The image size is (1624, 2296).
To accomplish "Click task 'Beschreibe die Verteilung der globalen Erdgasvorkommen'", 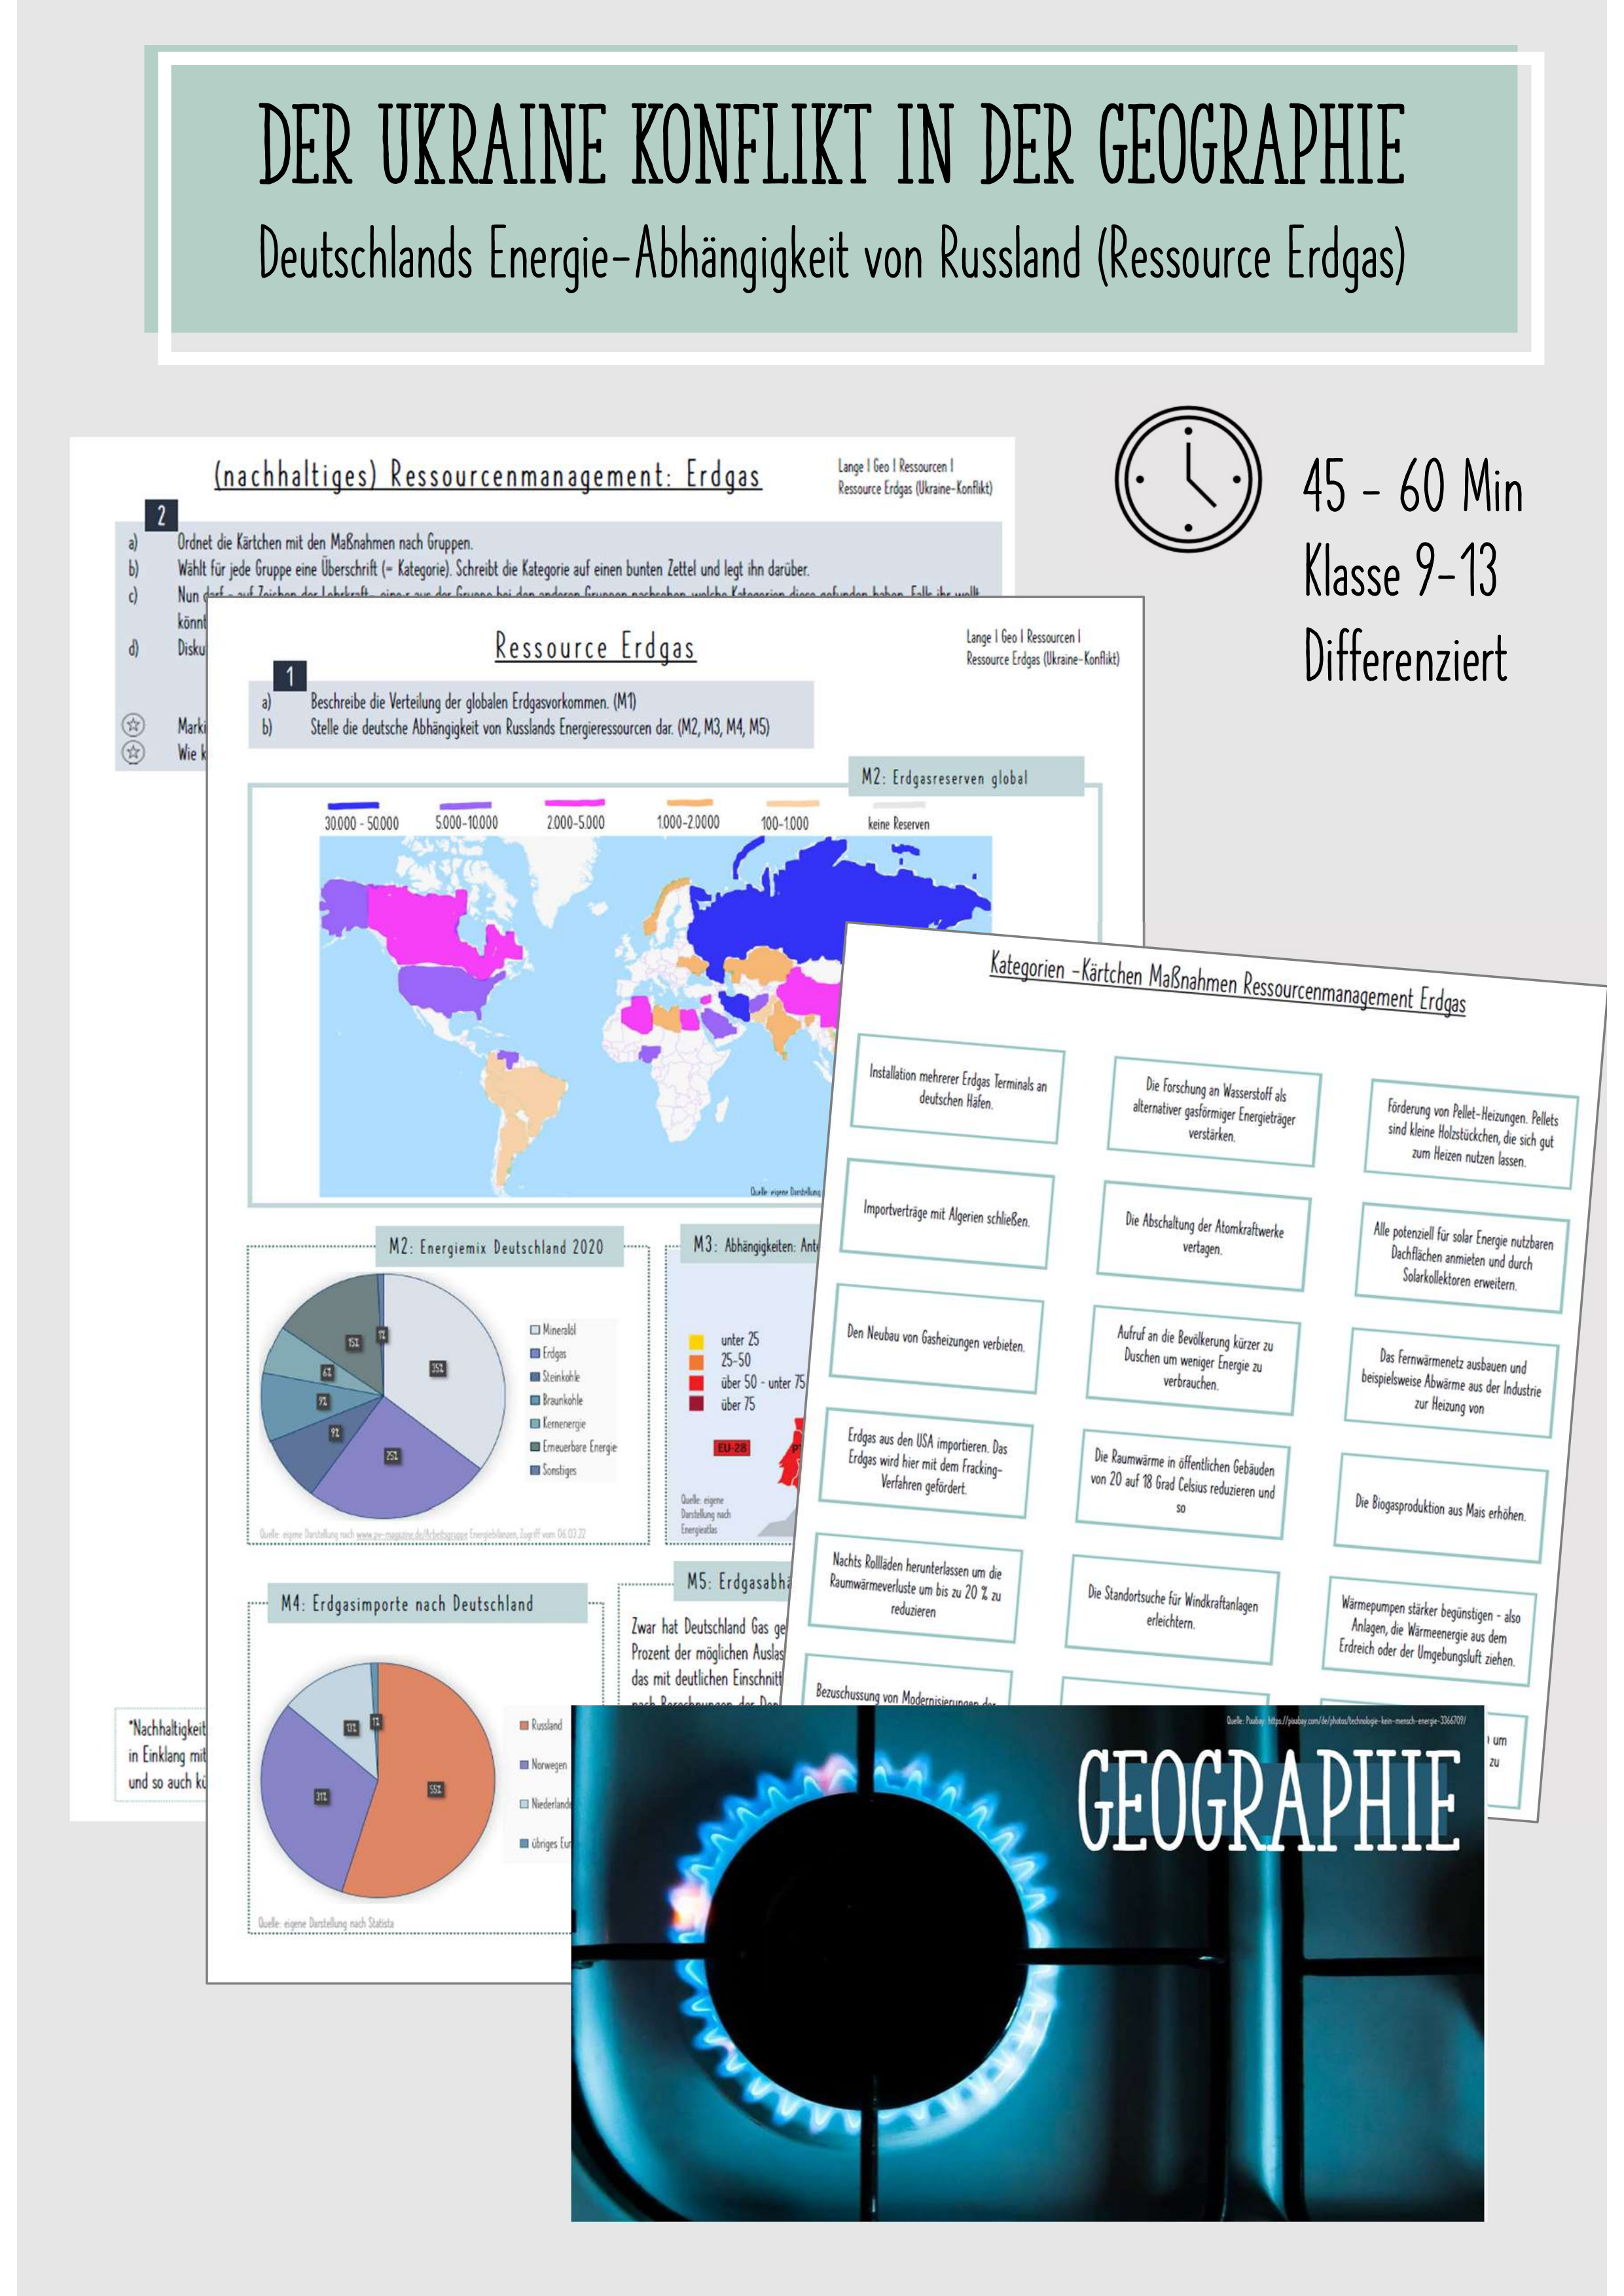I will 473,701.
